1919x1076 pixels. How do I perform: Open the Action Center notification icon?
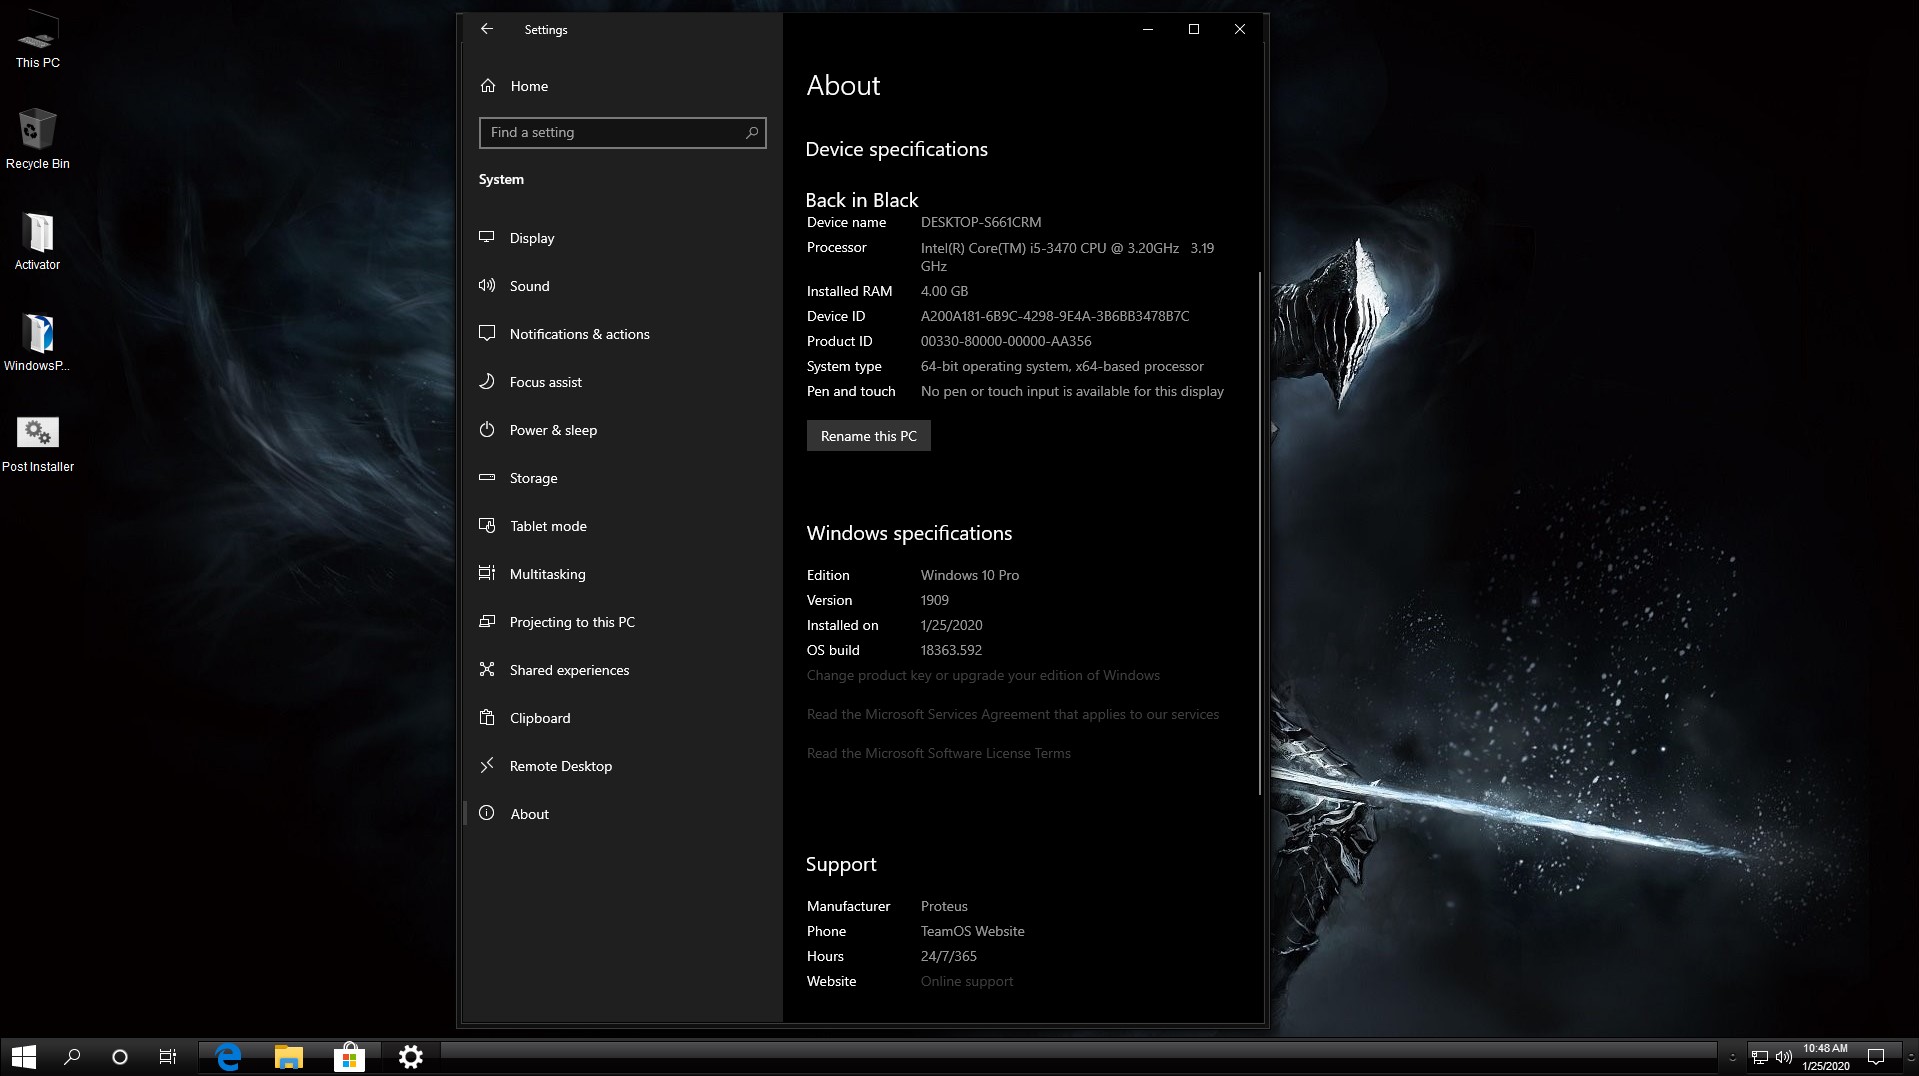[1876, 1057]
